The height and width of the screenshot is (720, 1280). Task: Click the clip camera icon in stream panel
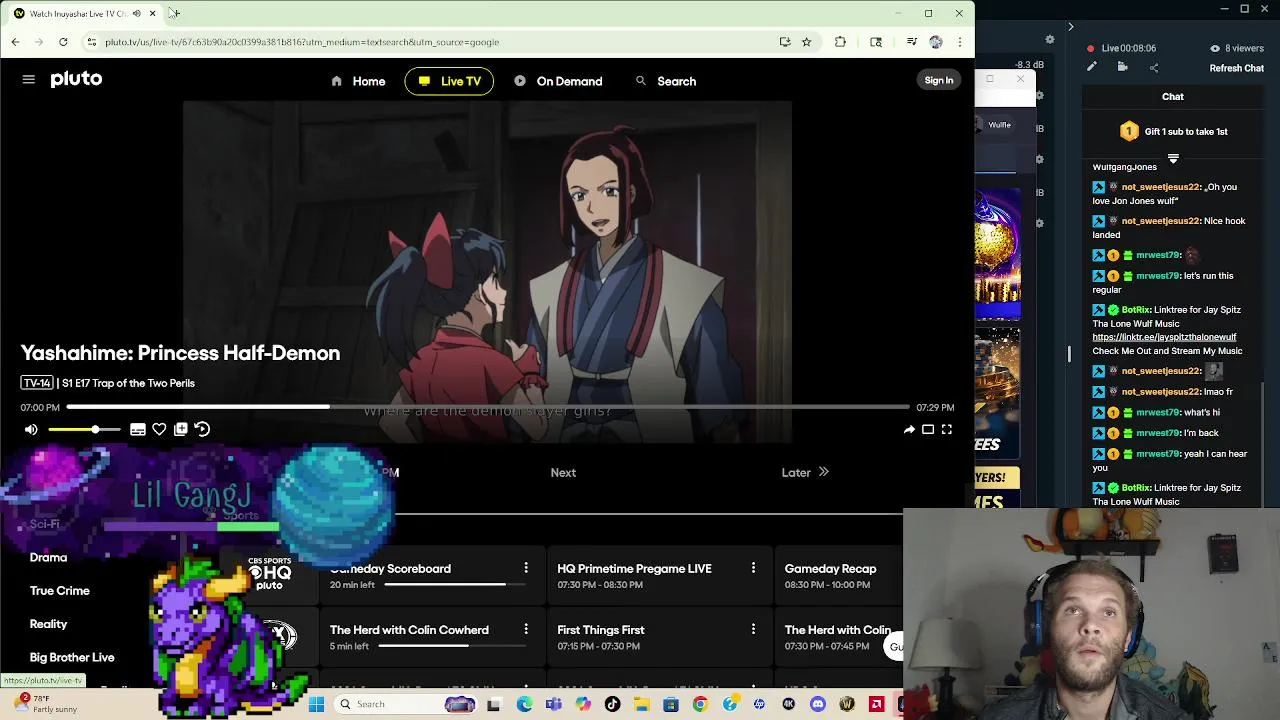1123,67
